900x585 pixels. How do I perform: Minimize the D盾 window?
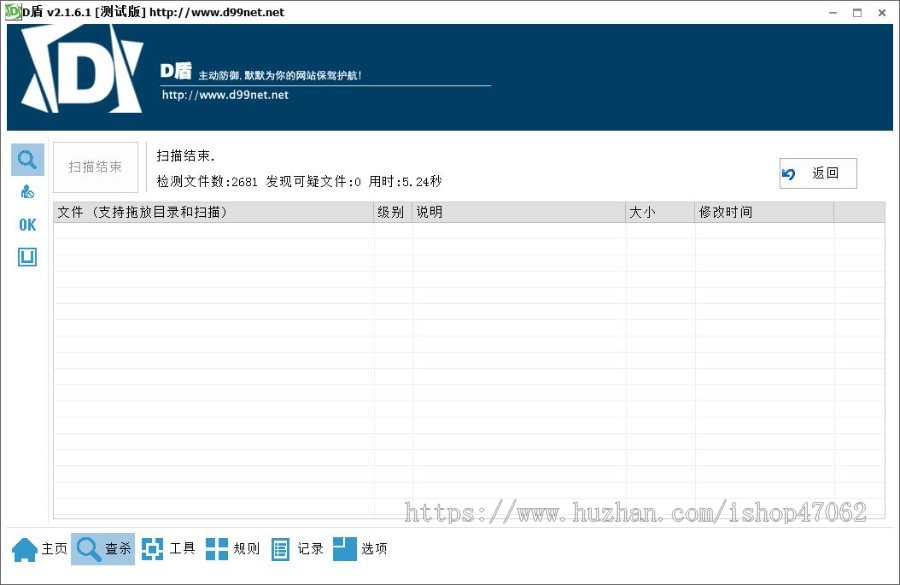tap(833, 13)
